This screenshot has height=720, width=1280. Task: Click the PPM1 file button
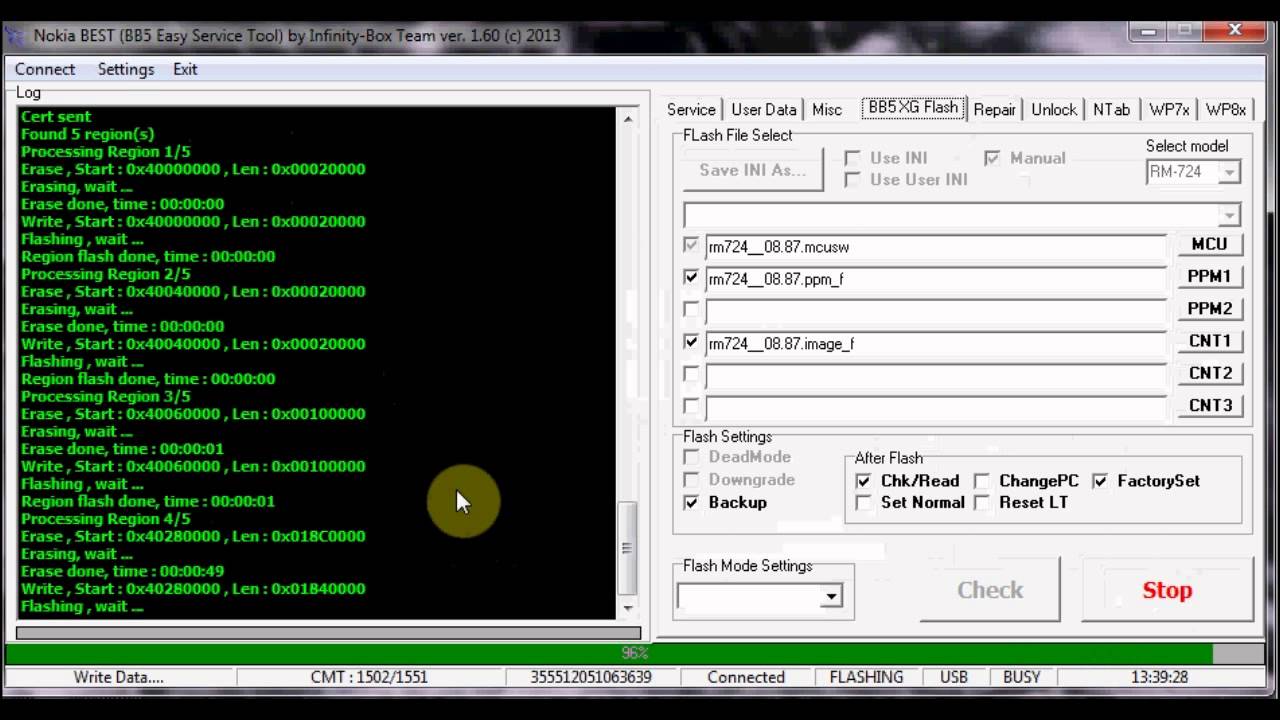click(1209, 276)
